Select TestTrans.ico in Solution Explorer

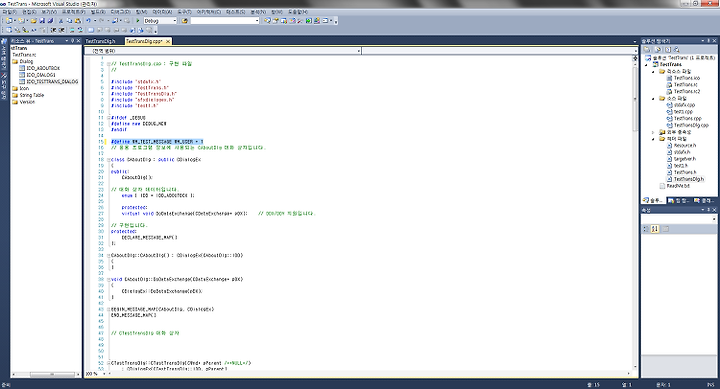coord(687,78)
